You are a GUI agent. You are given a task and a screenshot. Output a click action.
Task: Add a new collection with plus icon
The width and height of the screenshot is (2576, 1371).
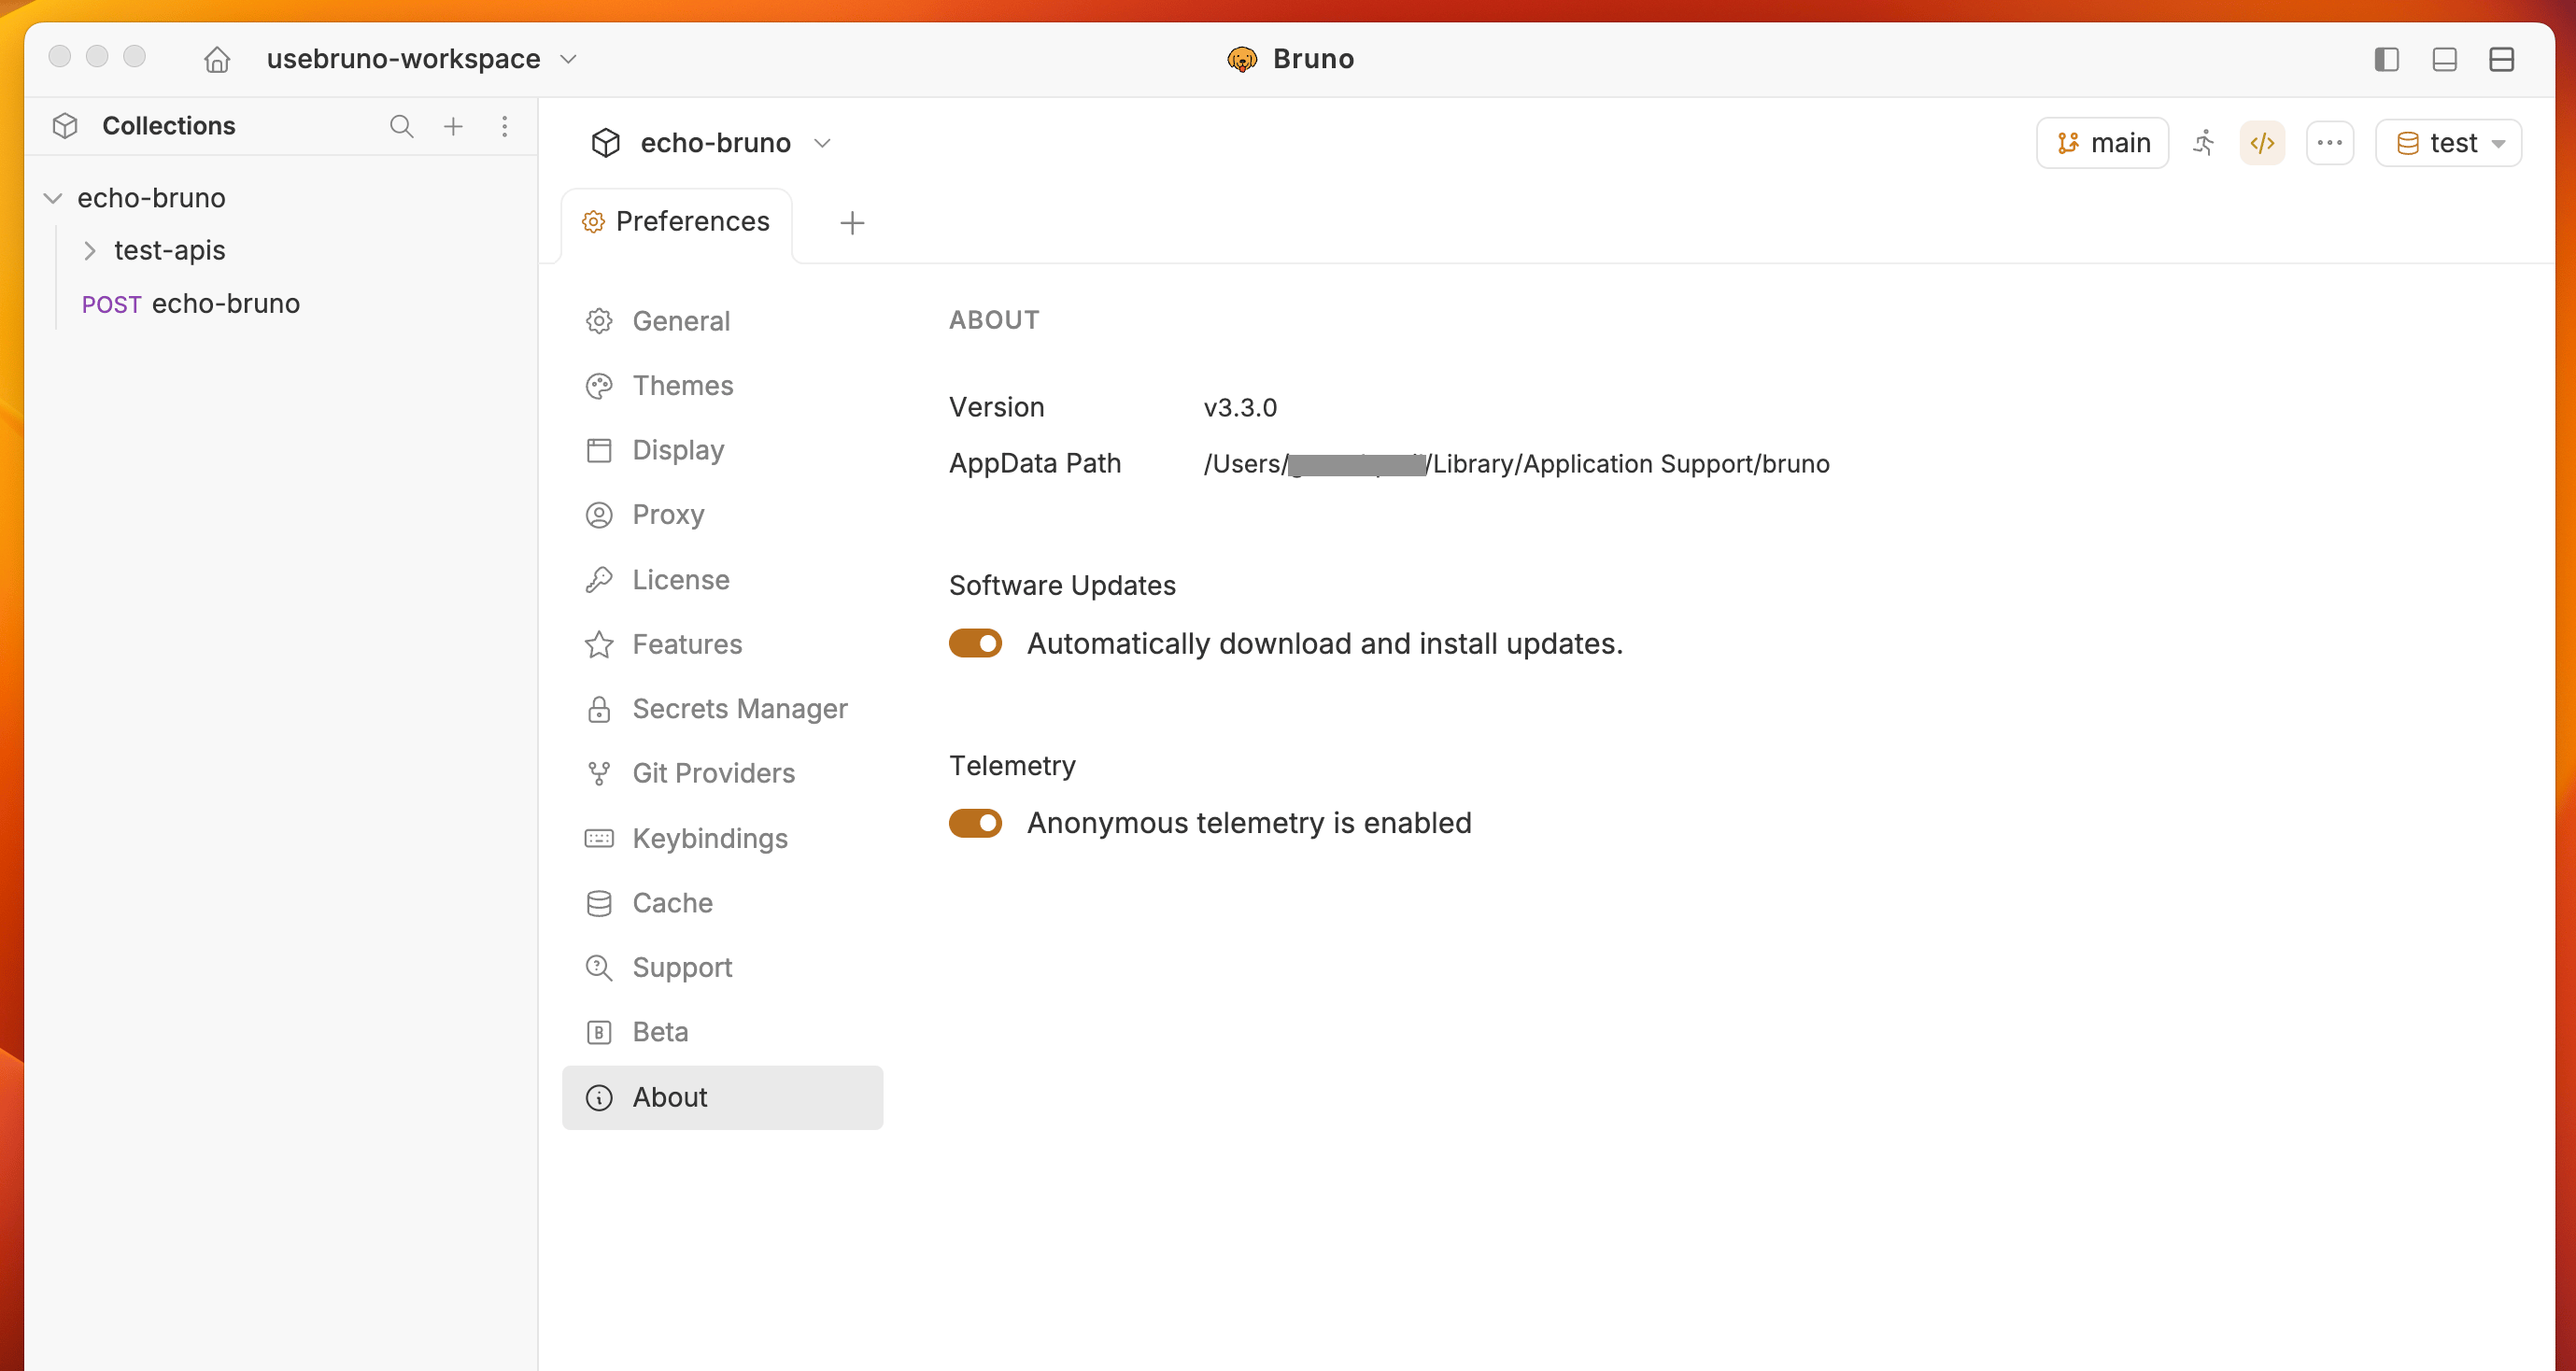pos(454,126)
